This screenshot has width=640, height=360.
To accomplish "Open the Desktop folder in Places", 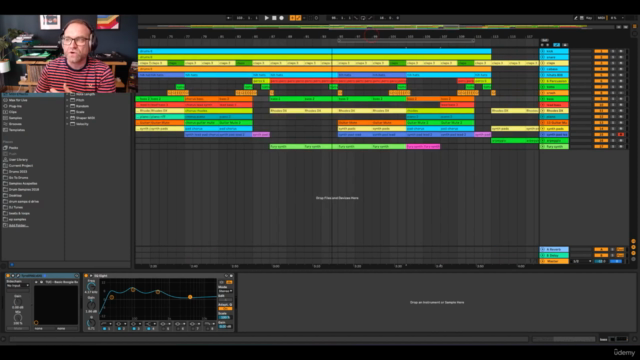I will (x=15, y=196).
